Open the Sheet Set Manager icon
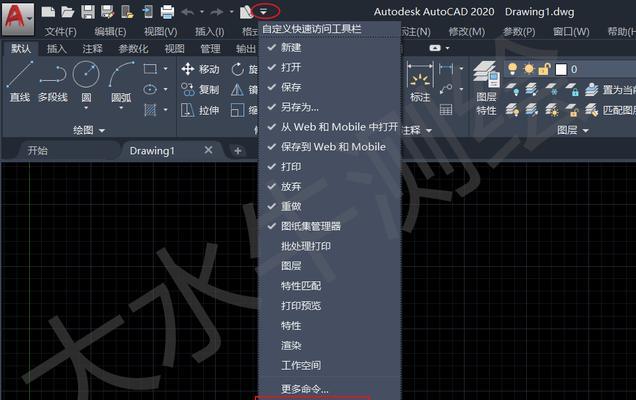Viewport: 636px width, 400px height. pyautogui.click(x=247, y=12)
